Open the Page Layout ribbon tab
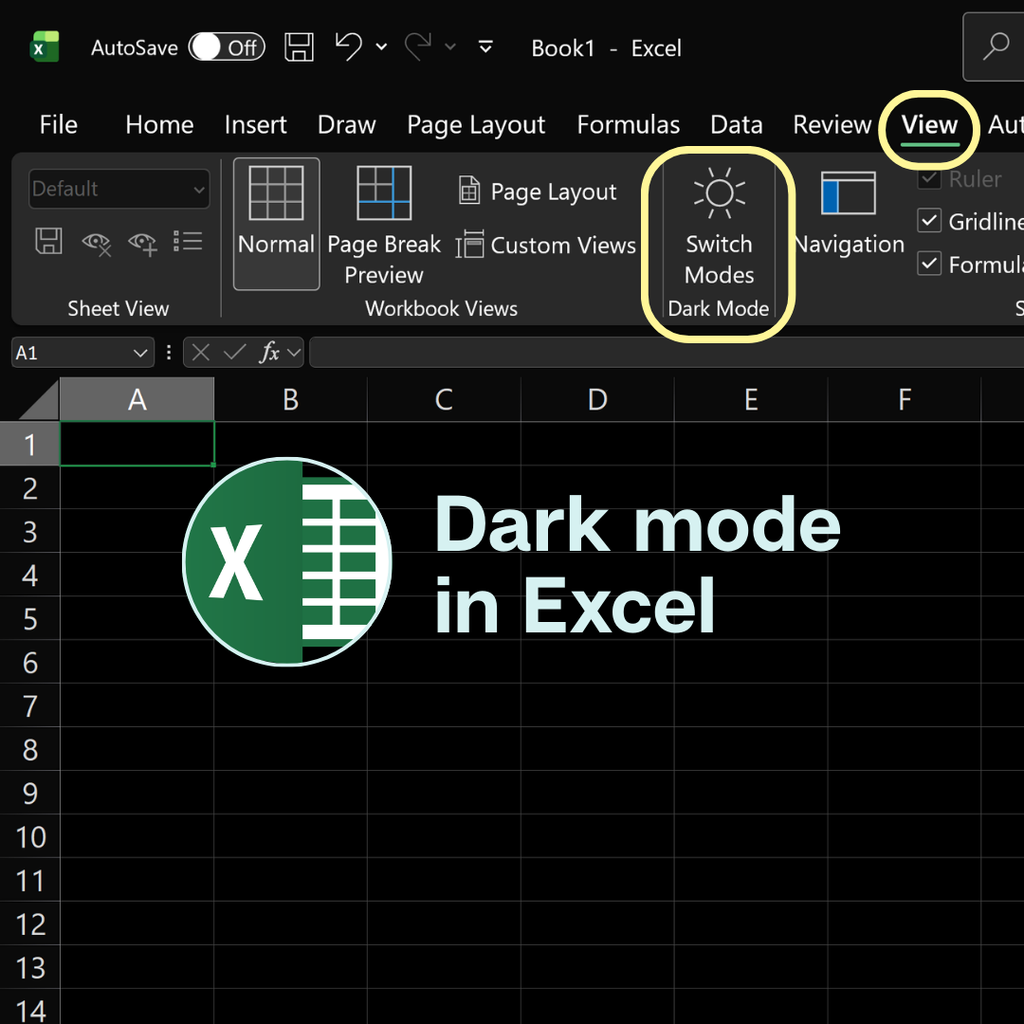The height and width of the screenshot is (1024, 1024). [476, 125]
